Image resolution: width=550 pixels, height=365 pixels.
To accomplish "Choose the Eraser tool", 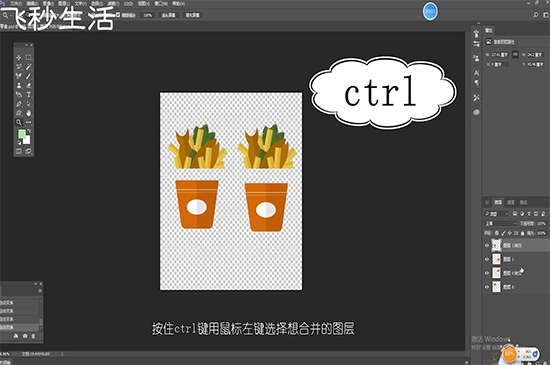I will [x=29, y=85].
